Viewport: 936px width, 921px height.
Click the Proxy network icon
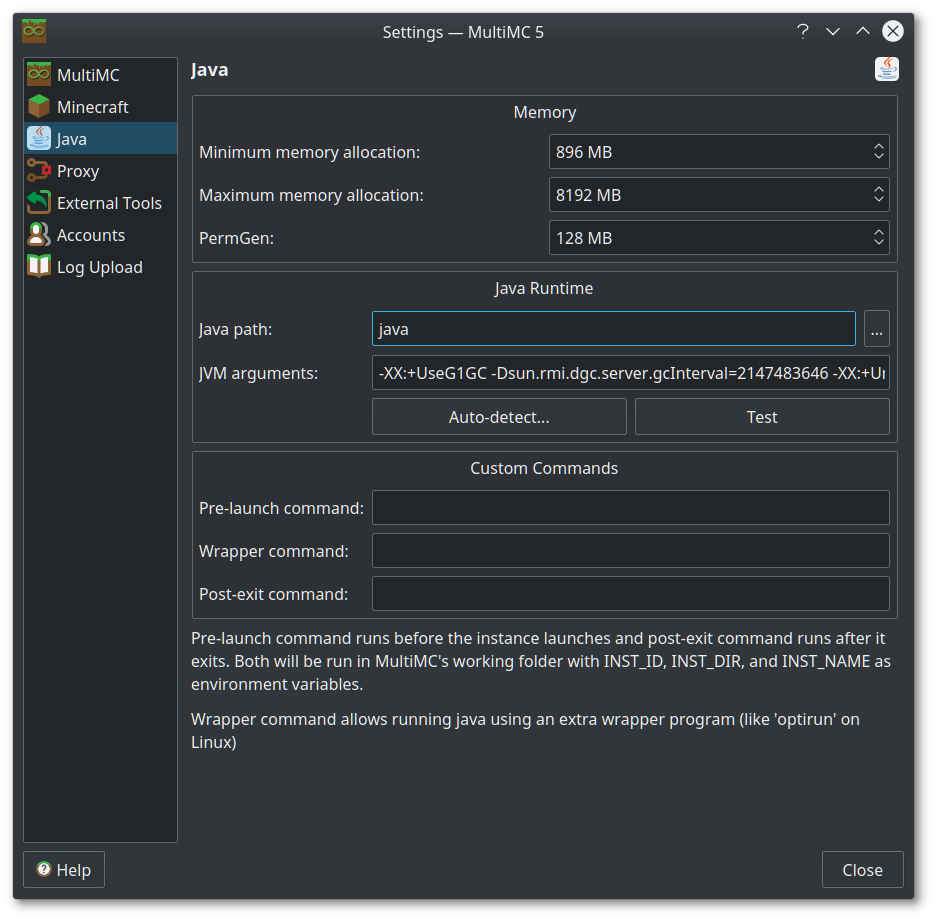39,171
